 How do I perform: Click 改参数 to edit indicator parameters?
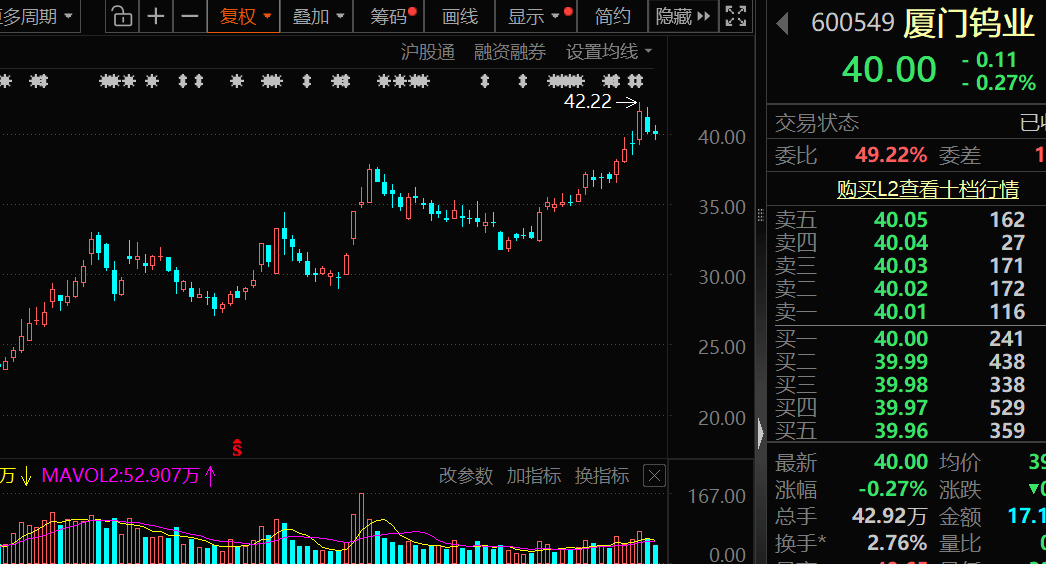pyautogui.click(x=466, y=476)
